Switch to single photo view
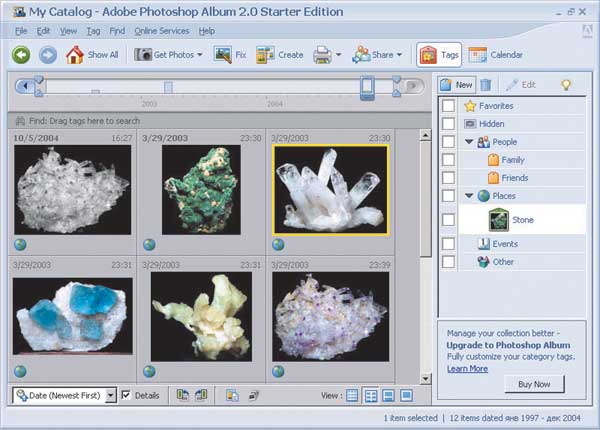The width and height of the screenshot is (600, 430). point(406,395)
